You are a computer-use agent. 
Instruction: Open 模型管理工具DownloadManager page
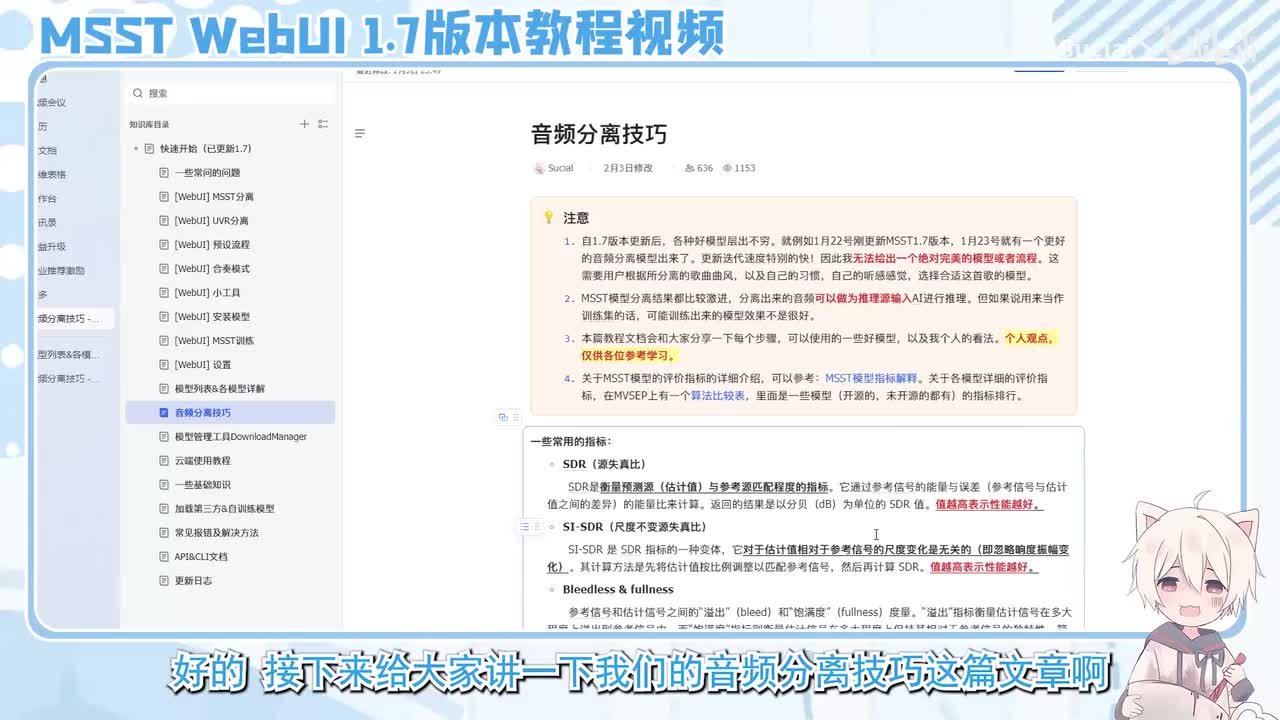(240, 436)
